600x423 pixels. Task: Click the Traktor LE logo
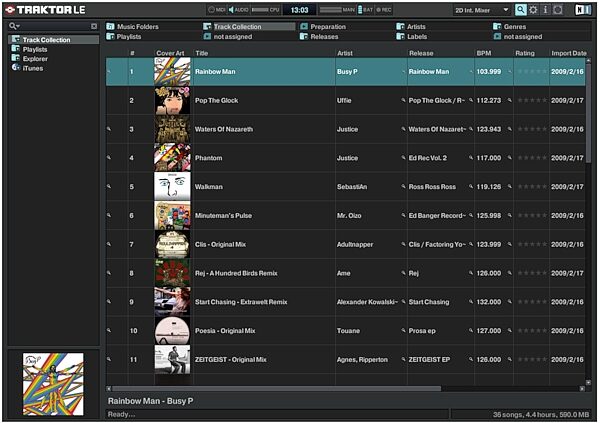46,10
